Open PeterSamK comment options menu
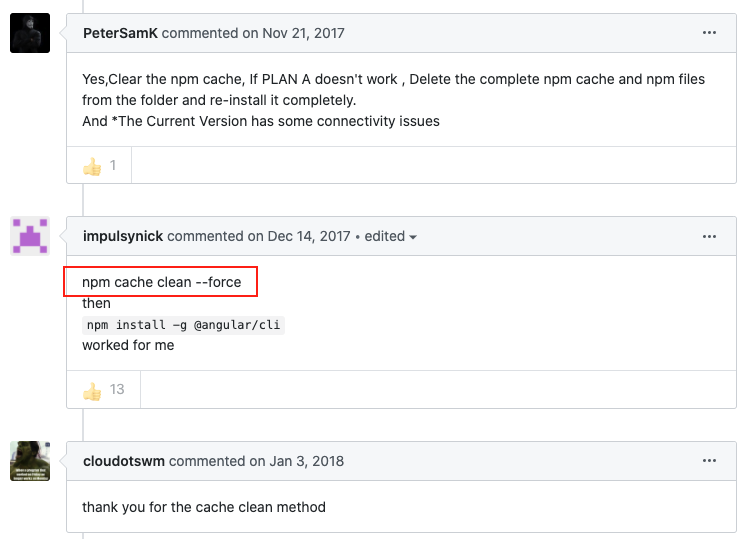 [x=709, y=33]
